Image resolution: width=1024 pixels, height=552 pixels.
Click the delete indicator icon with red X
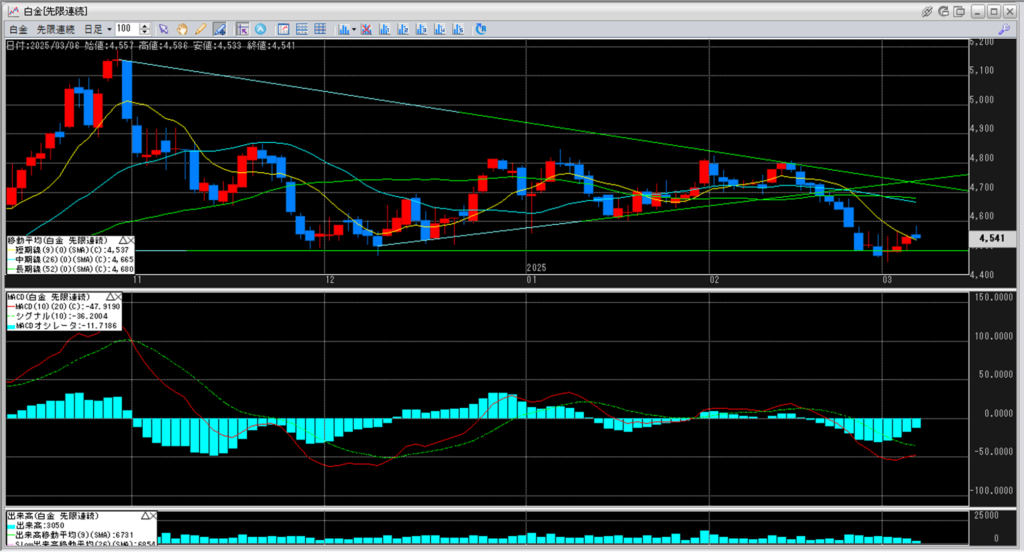click(x=366, y=29)
